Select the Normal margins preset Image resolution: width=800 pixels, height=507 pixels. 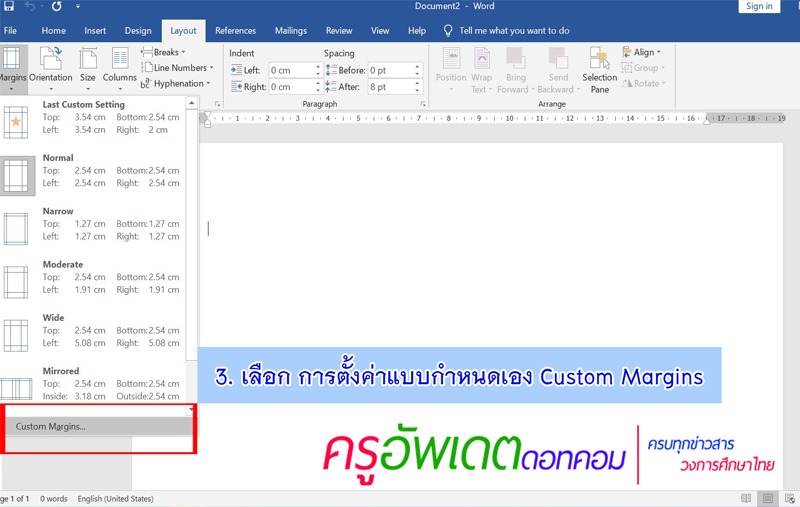[x=92, y=173]
